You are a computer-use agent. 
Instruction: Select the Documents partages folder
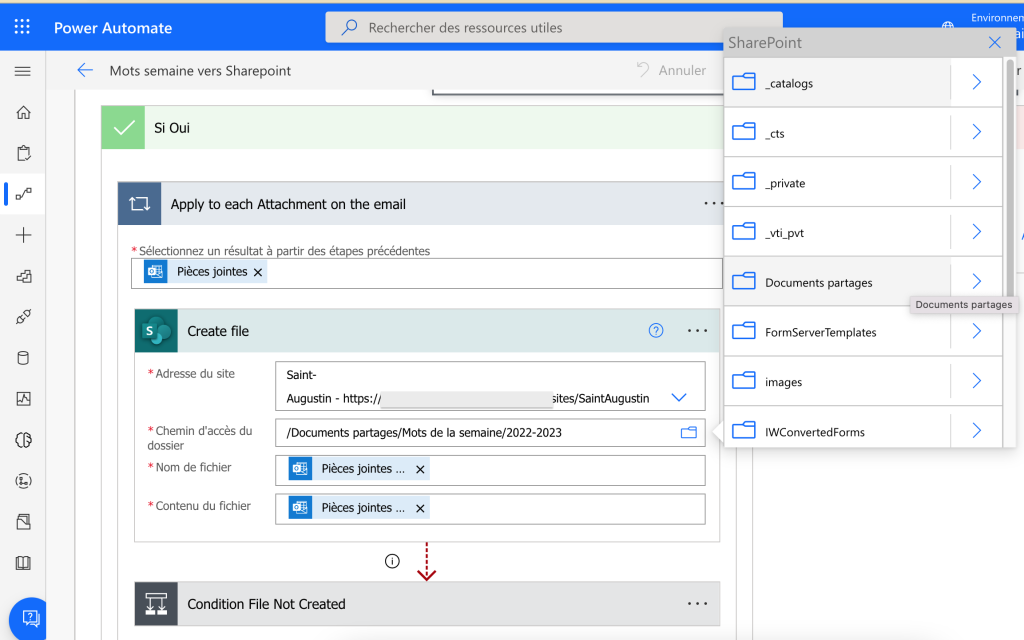[x=837, y=281]
